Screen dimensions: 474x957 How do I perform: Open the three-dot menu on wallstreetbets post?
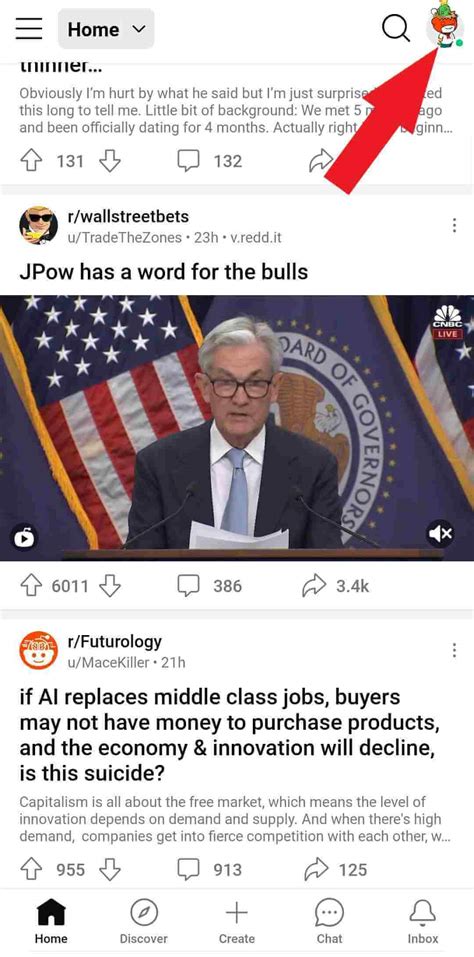coord(454,225)
